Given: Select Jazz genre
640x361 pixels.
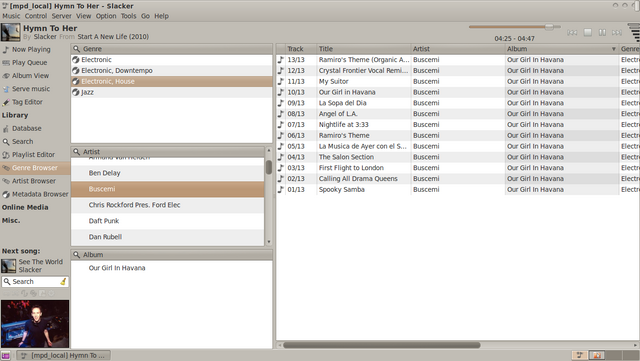Looking at the screenshot, I should pos(171,92).
